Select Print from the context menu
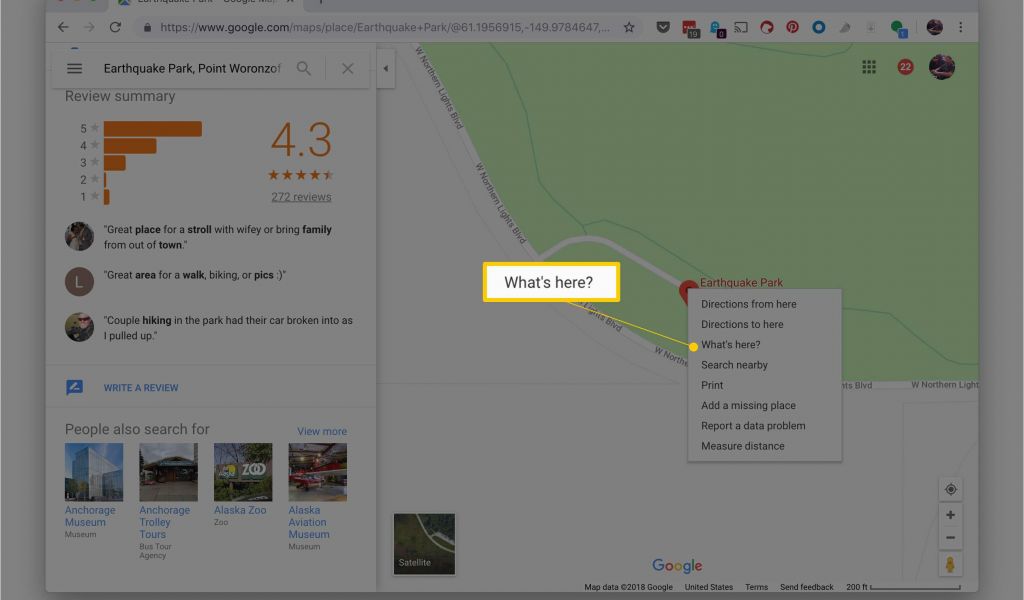1024x600 pixels. click(x=712, y=385)
